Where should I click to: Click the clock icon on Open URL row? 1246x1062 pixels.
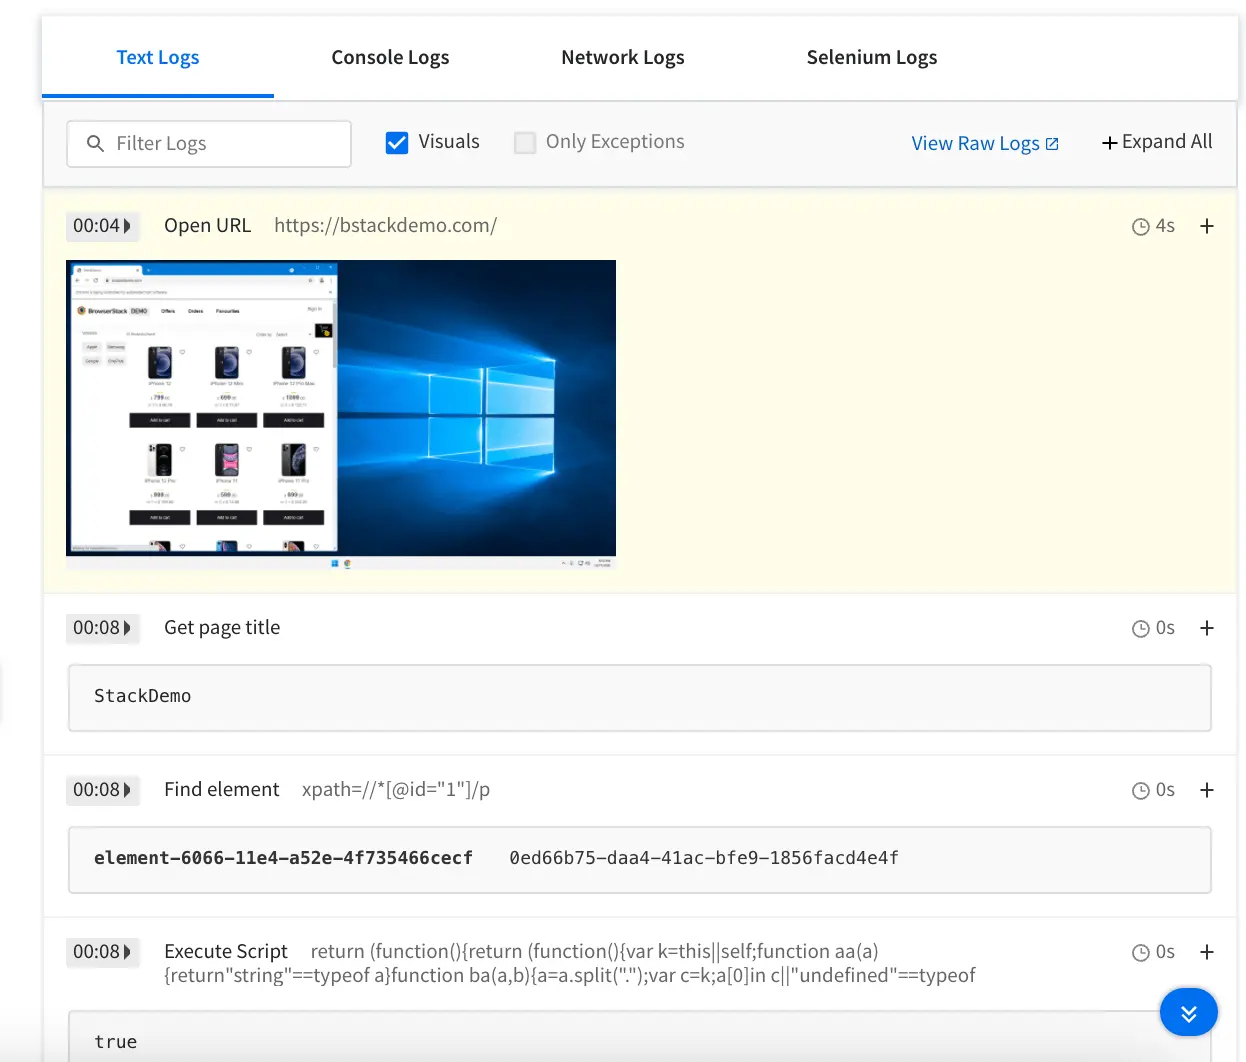tap(1140, 227)
